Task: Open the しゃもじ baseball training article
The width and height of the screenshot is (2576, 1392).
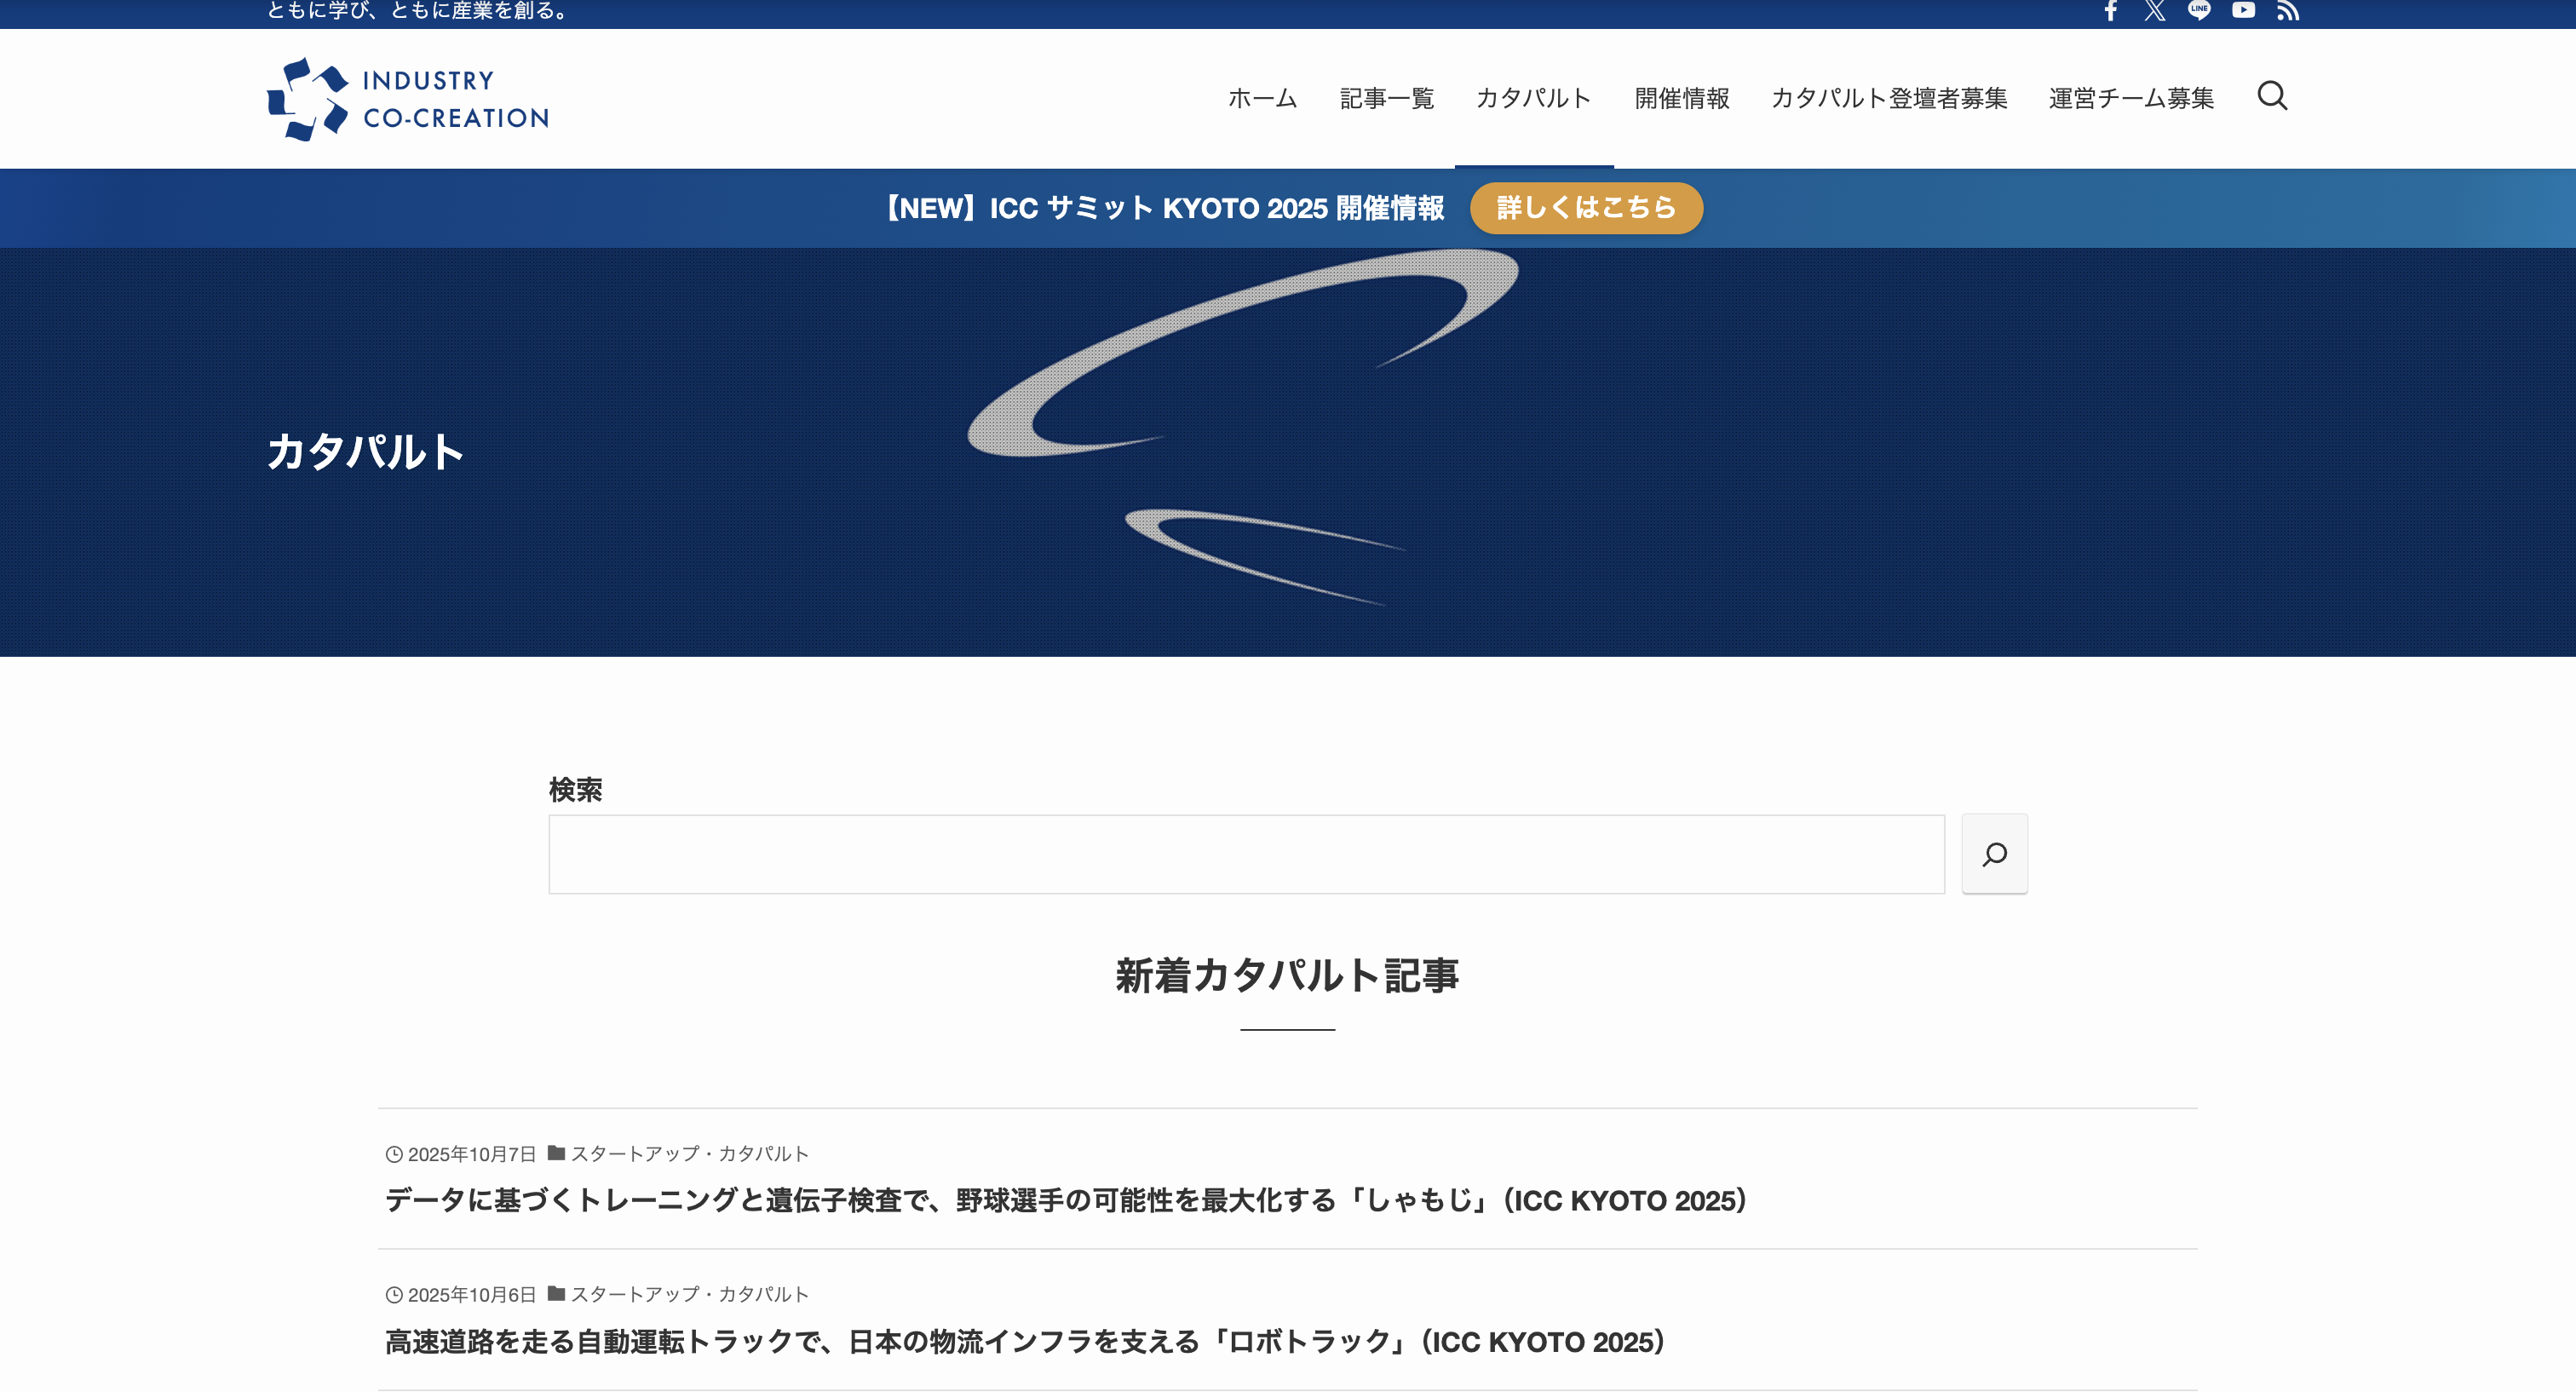Action: pos(1066,1200)
